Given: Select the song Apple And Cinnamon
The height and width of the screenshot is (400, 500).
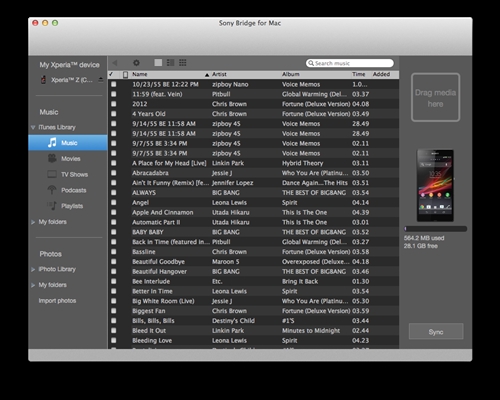Looking at the screenshot, I should click(x=163, y=212).
